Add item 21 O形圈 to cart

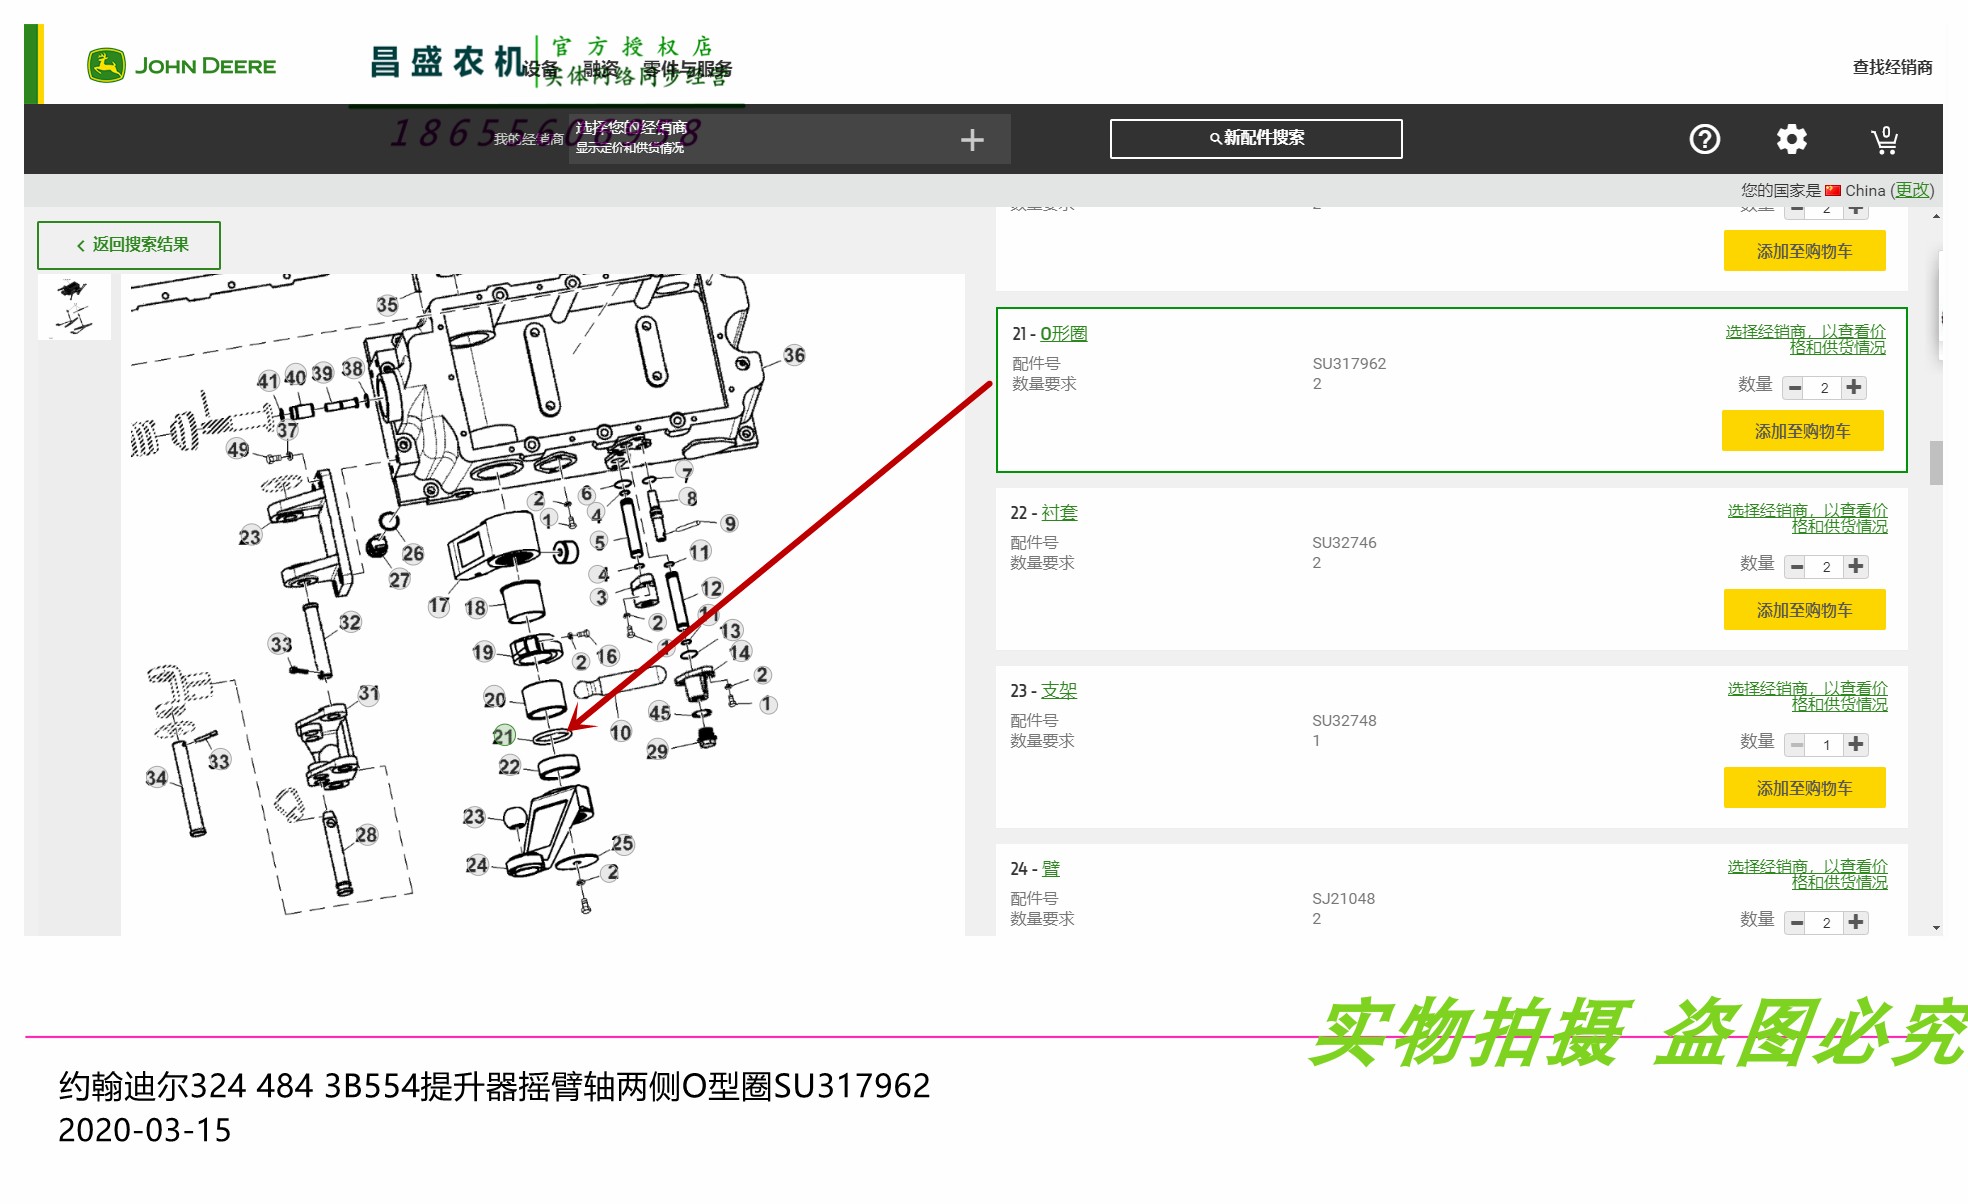[1802, 431]
